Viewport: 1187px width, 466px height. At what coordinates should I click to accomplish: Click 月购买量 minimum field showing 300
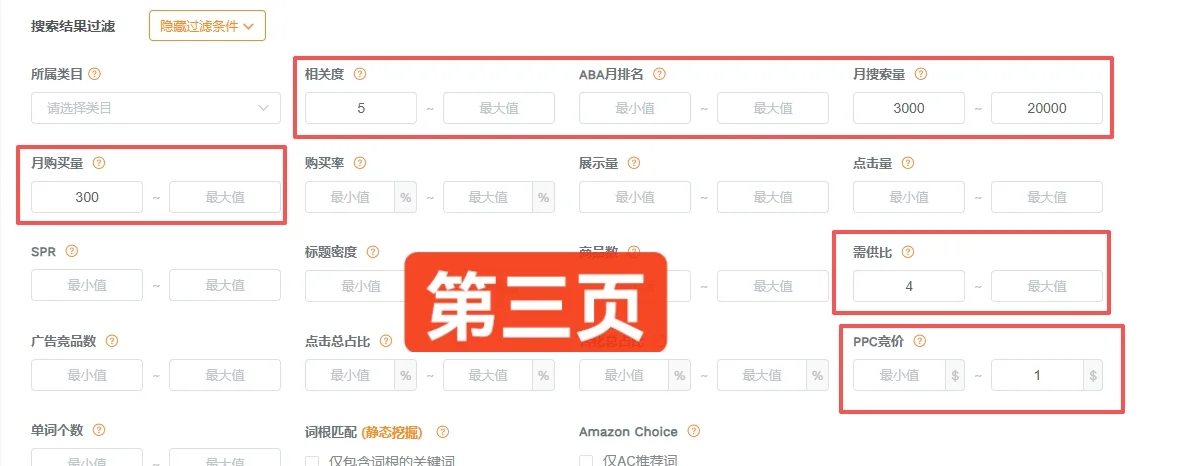87,197
